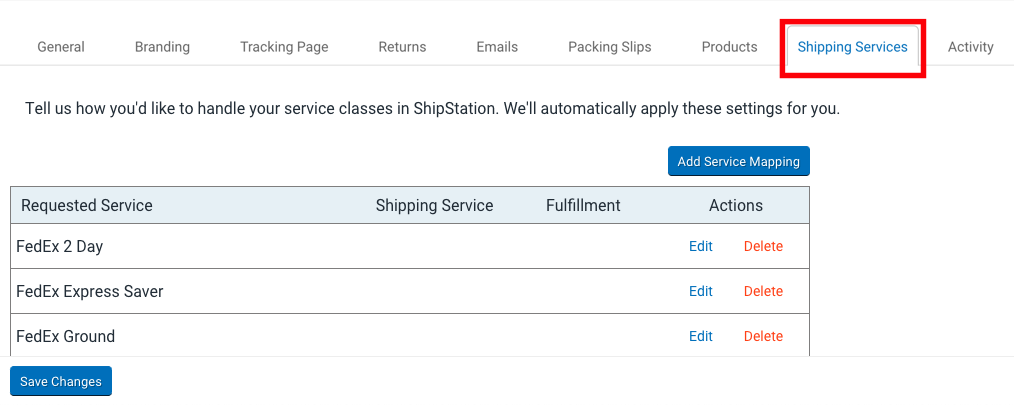
Task: Click the Save Changes button
Action: [61, 381]
